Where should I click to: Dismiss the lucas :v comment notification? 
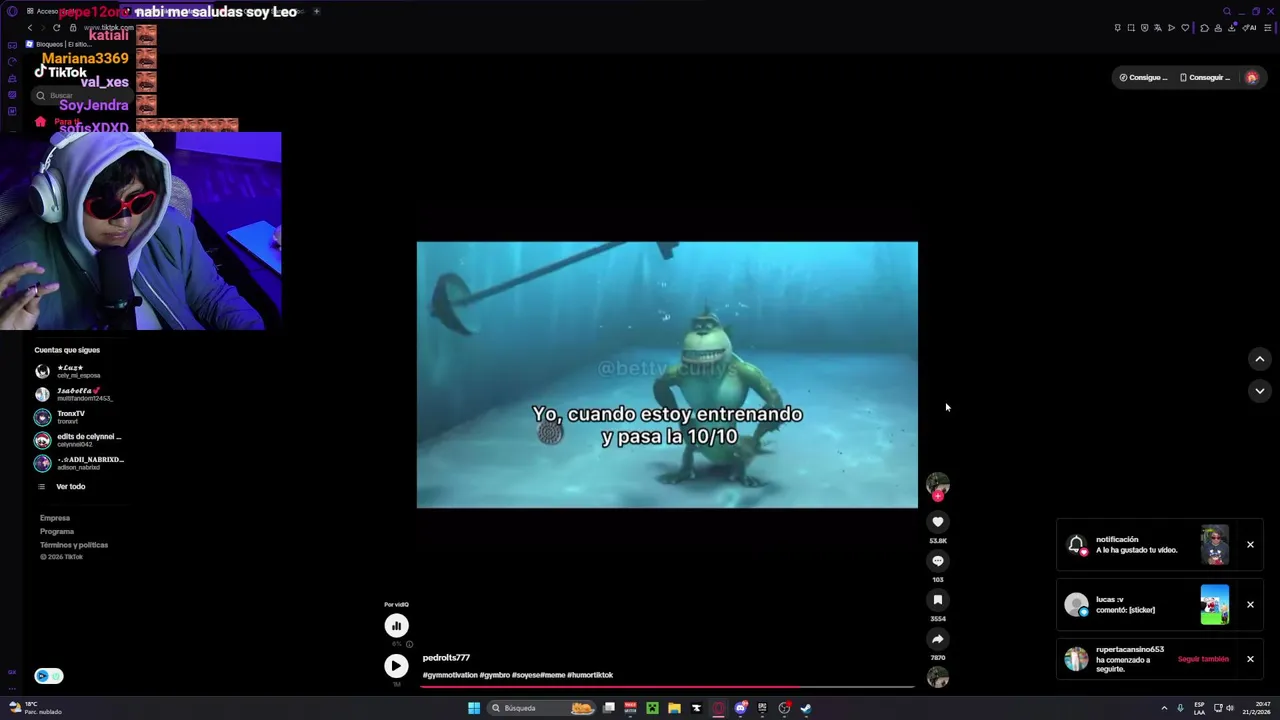[x=1250, y=604]
